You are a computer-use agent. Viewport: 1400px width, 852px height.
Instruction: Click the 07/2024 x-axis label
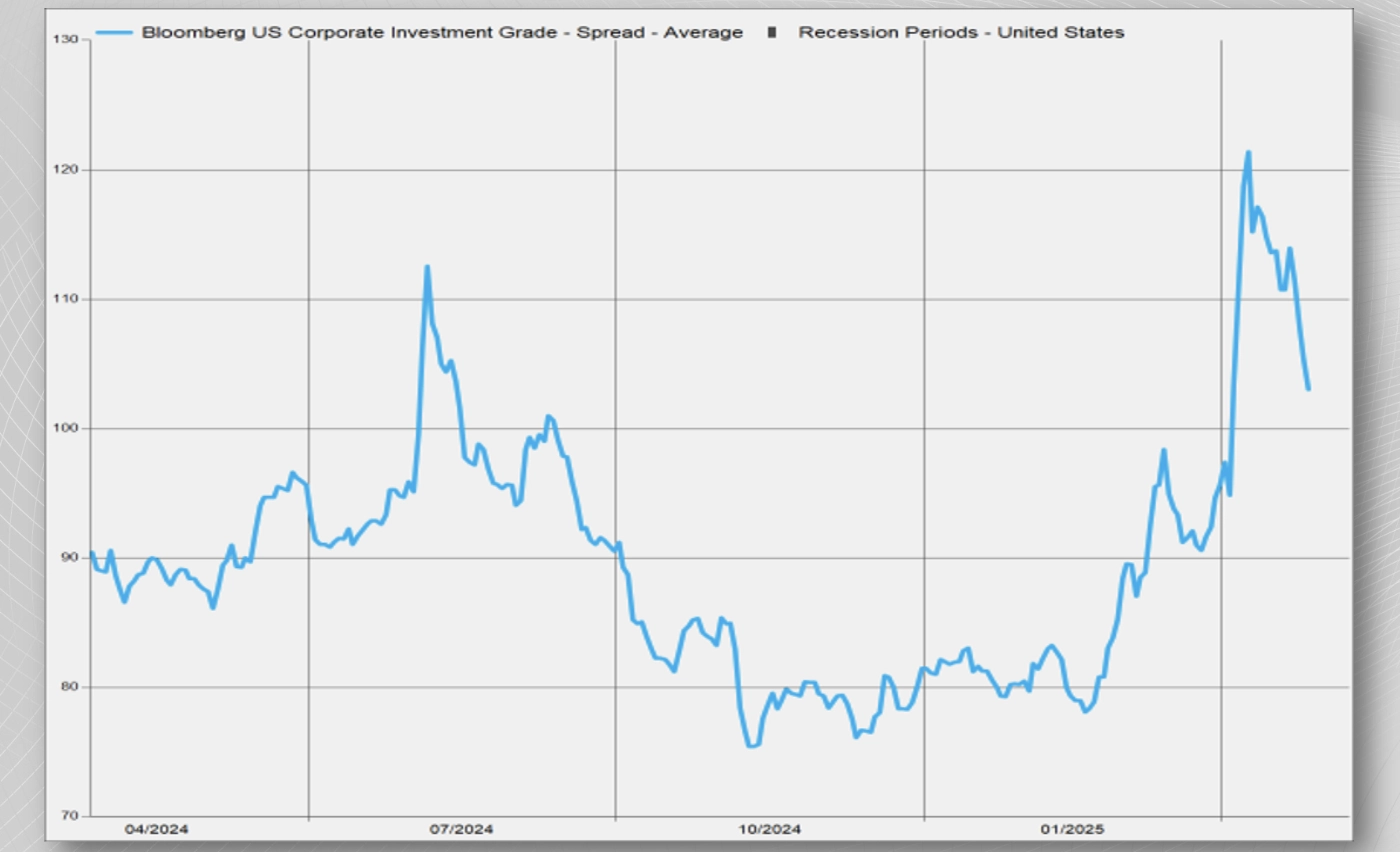point(461,829)
